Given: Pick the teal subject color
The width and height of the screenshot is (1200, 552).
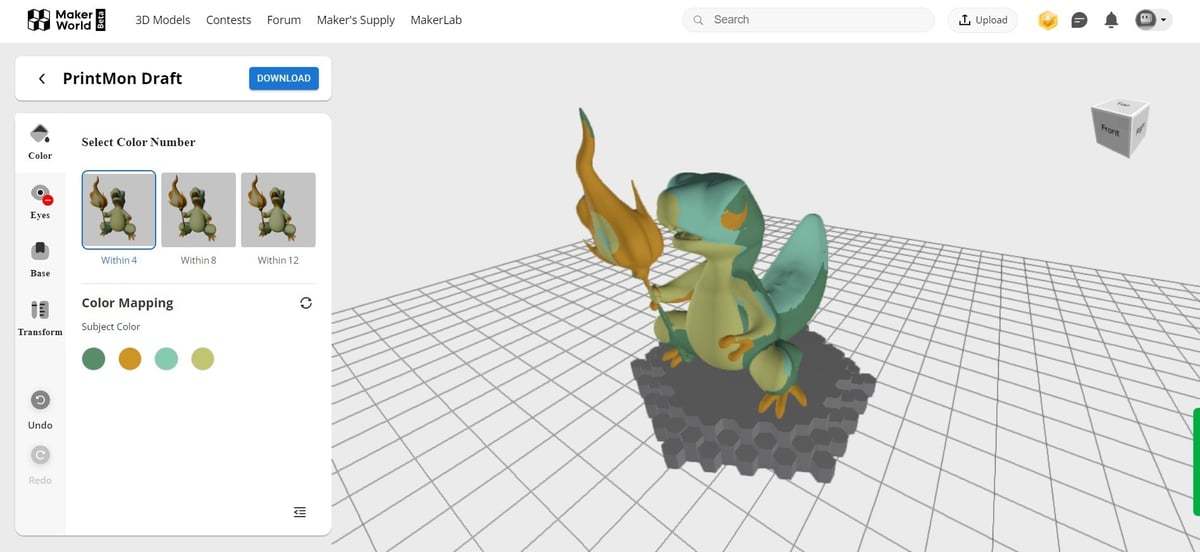Looking at the screenshot, I should (166, 359).
